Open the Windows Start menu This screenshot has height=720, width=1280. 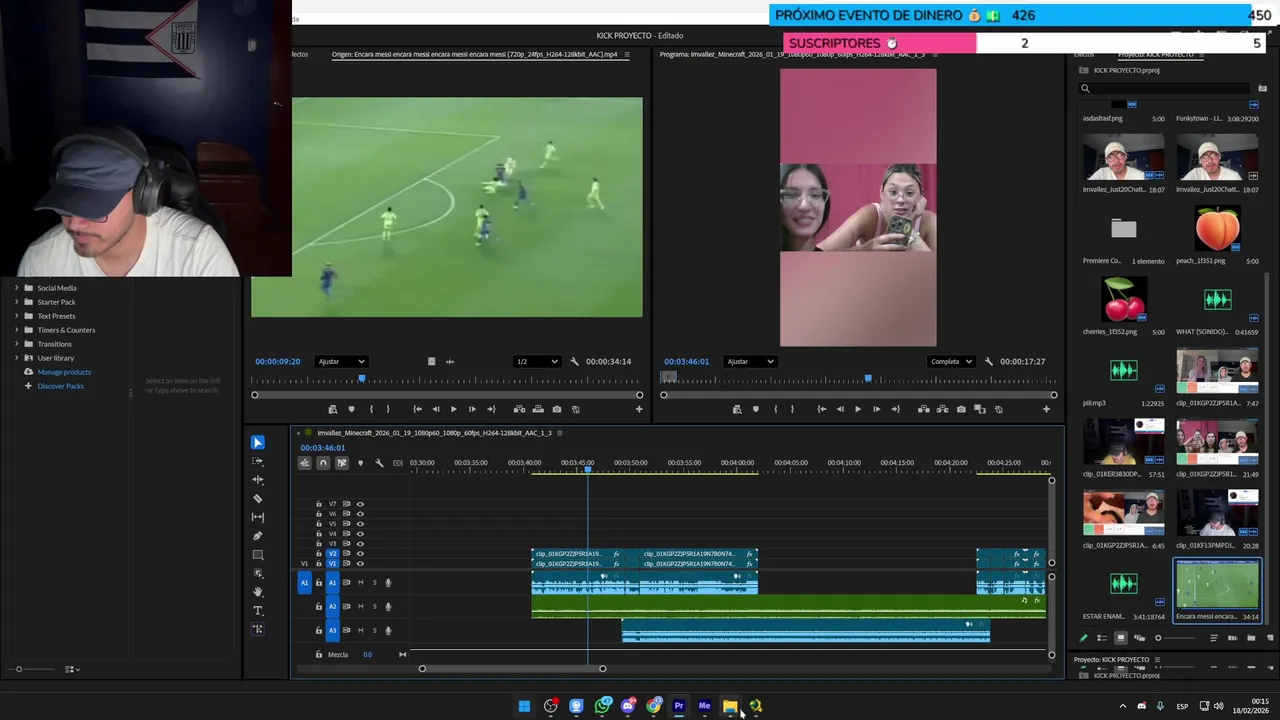pos(524,706)
